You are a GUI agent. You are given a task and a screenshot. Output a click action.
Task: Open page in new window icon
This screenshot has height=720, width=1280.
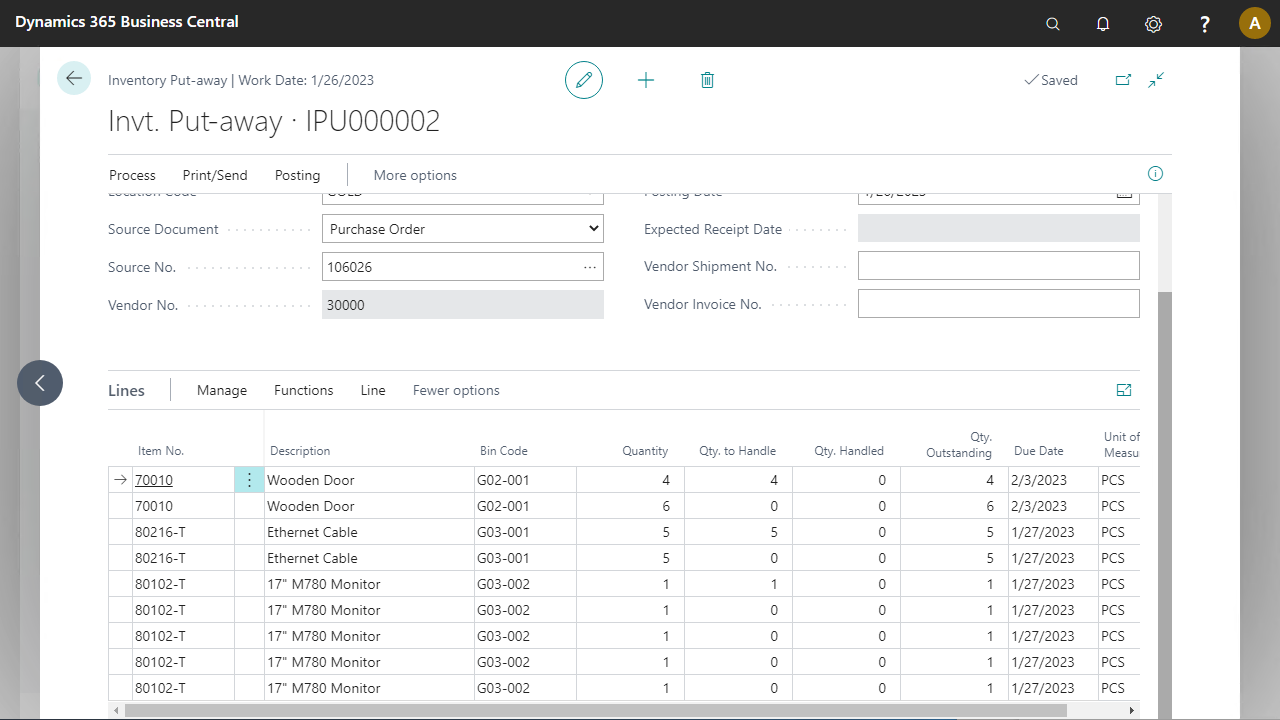click(x=1123, y=80)
